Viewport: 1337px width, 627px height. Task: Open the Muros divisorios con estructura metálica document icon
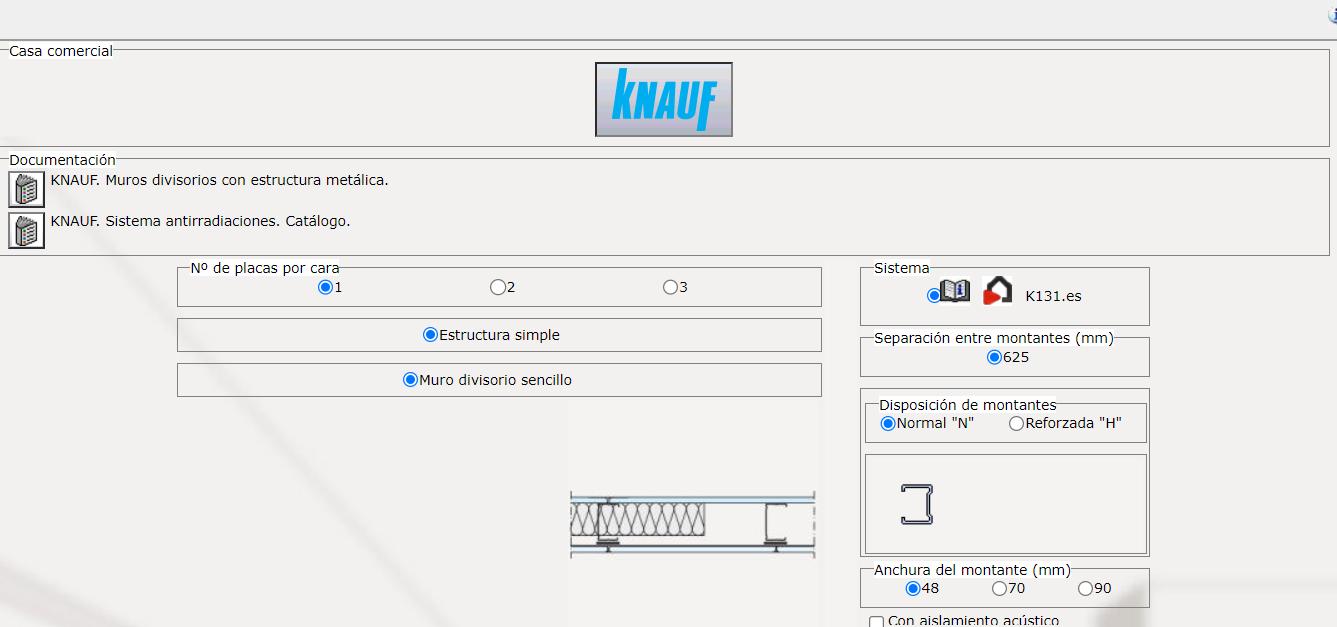click(x=26, y=189)
